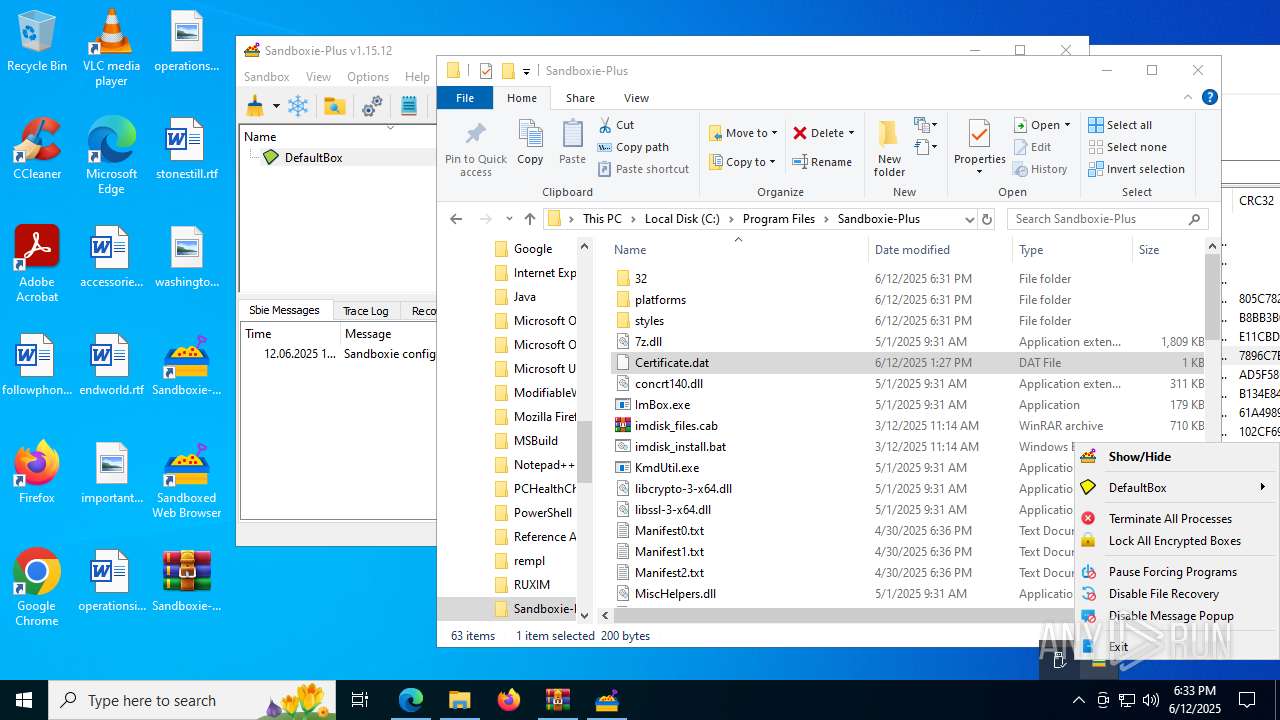Open the Copy to dropdown

tap(742, 162)
